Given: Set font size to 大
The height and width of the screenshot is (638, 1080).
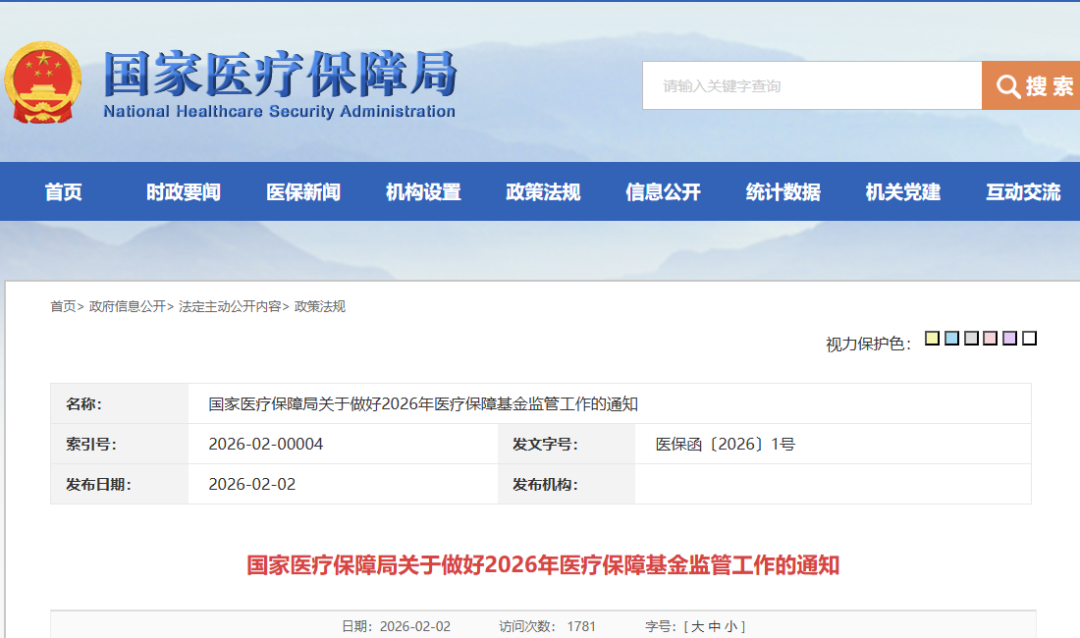Looking at the screenshot, I should point(697,627).
